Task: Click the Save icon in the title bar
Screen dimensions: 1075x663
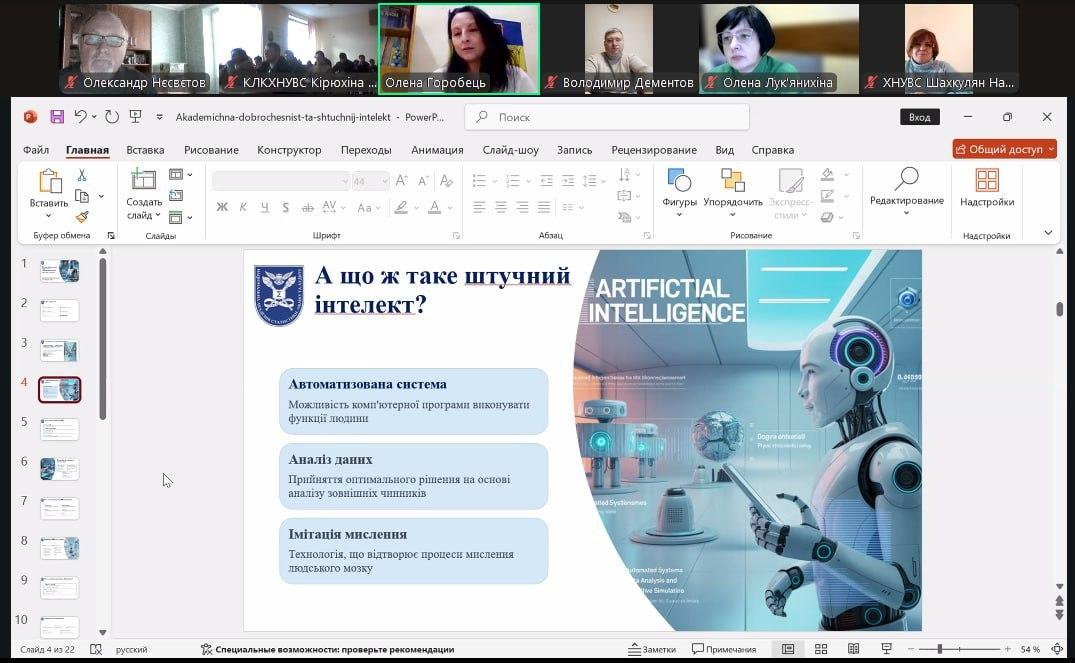Action: coord(57,117)
